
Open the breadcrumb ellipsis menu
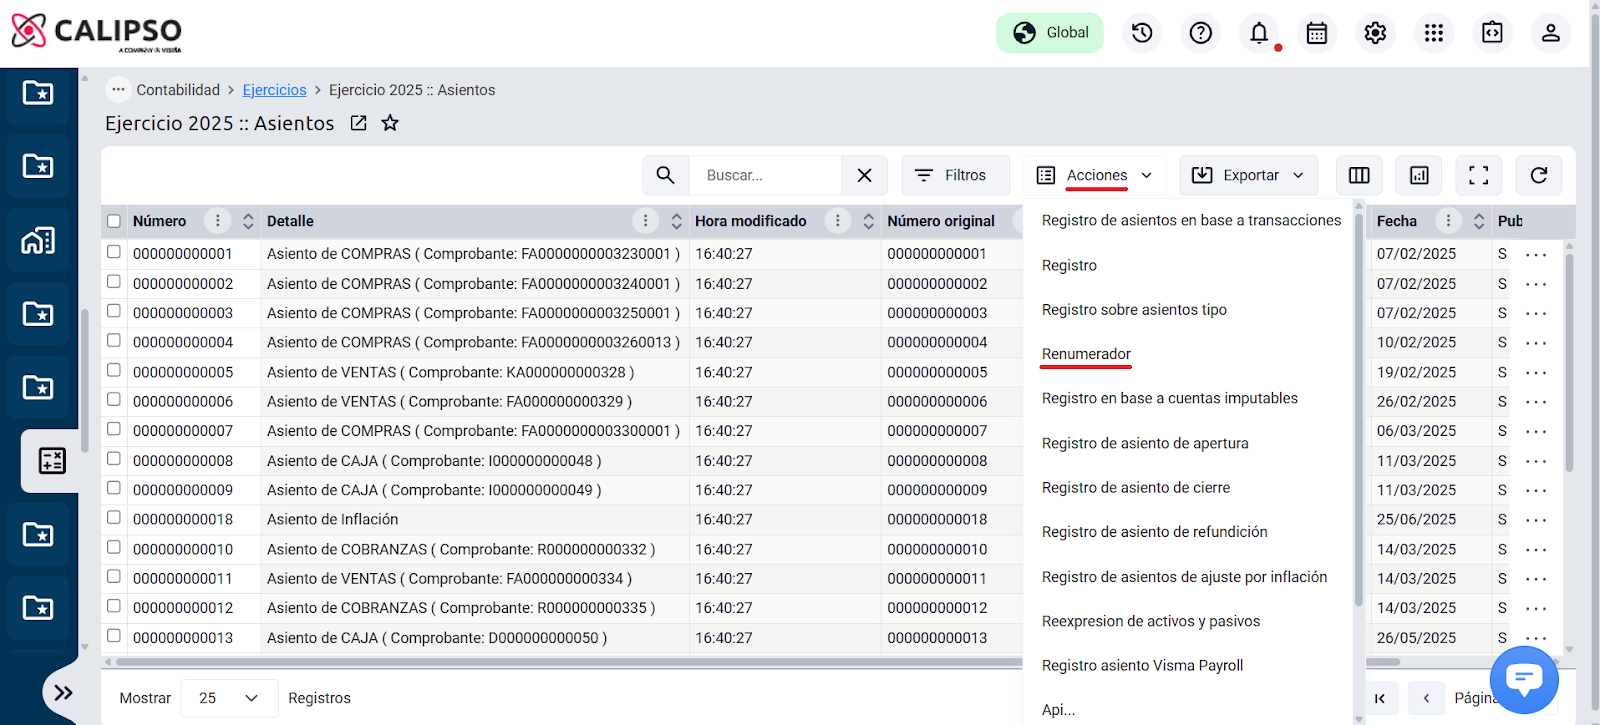tap(119, 89)
